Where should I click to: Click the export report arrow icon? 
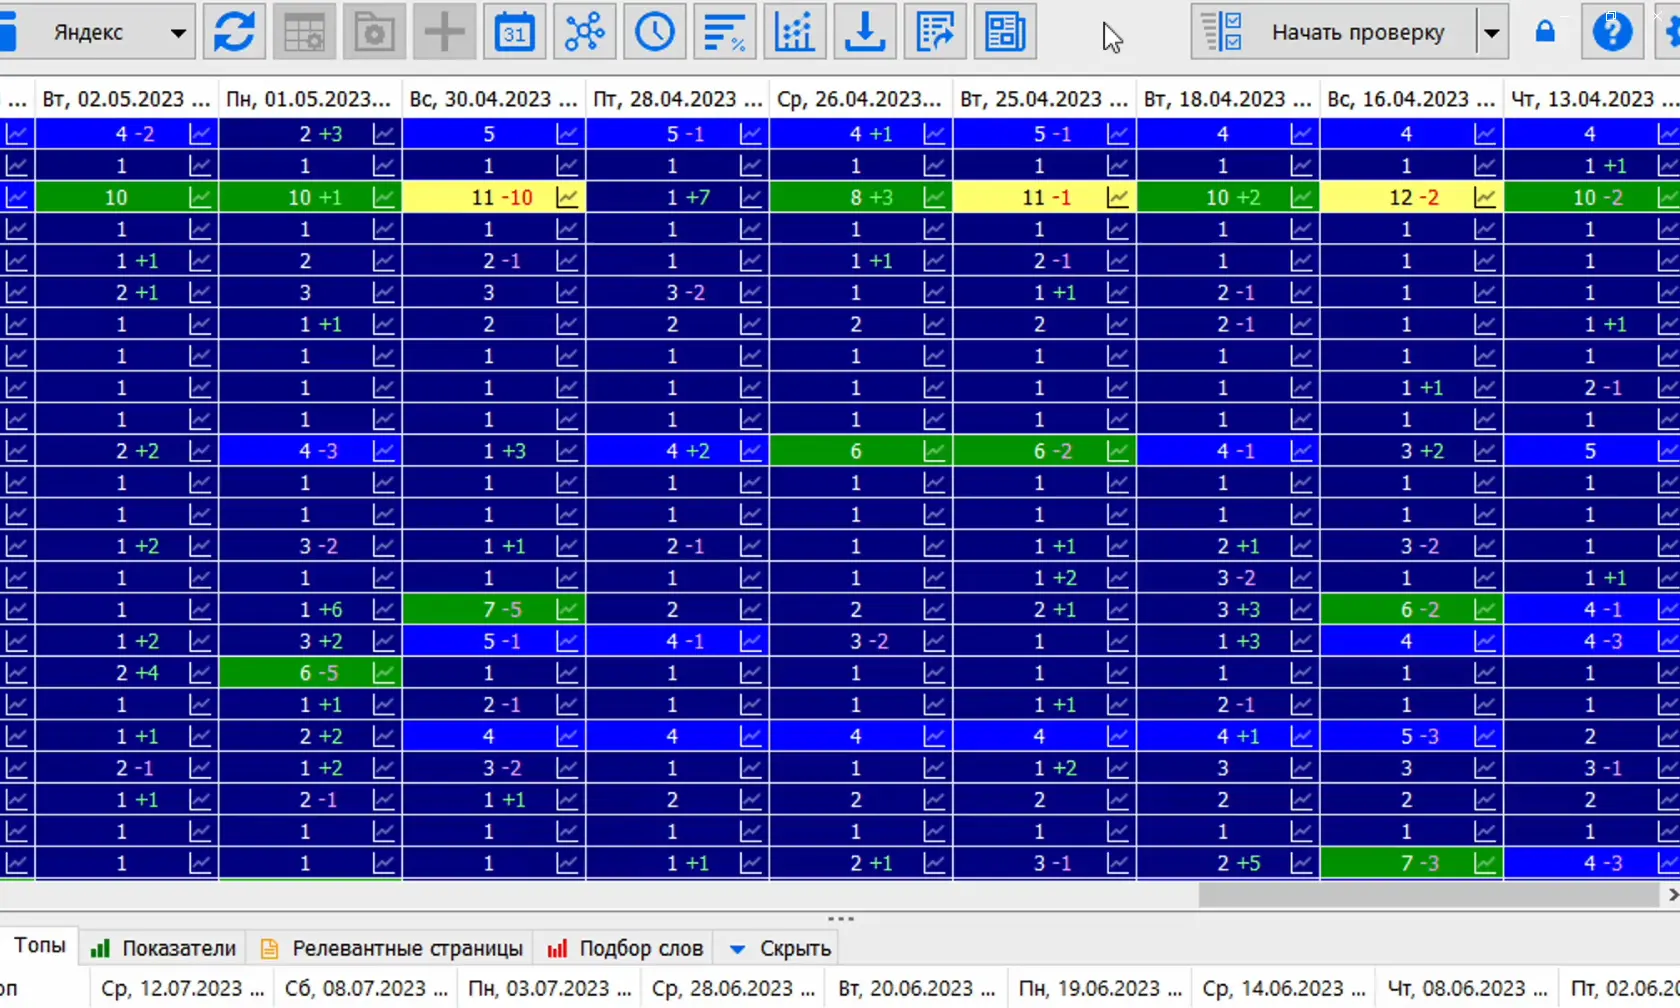pos(934,32)
